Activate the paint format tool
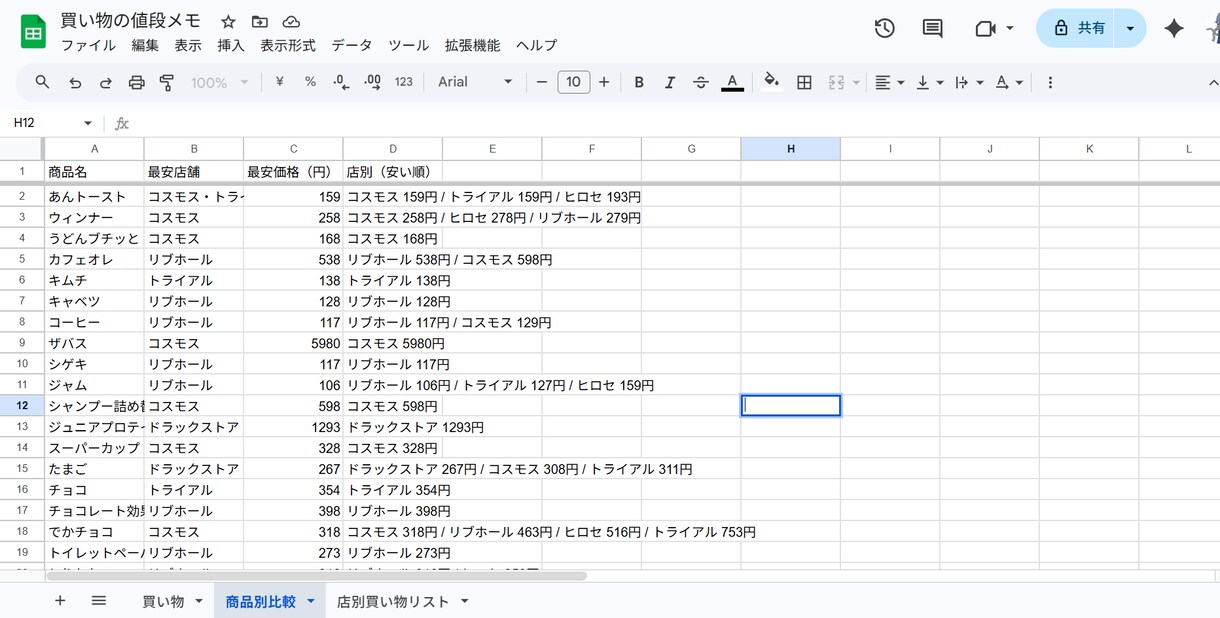Viewport: 1220px width, 618px height. coord(167,82)
